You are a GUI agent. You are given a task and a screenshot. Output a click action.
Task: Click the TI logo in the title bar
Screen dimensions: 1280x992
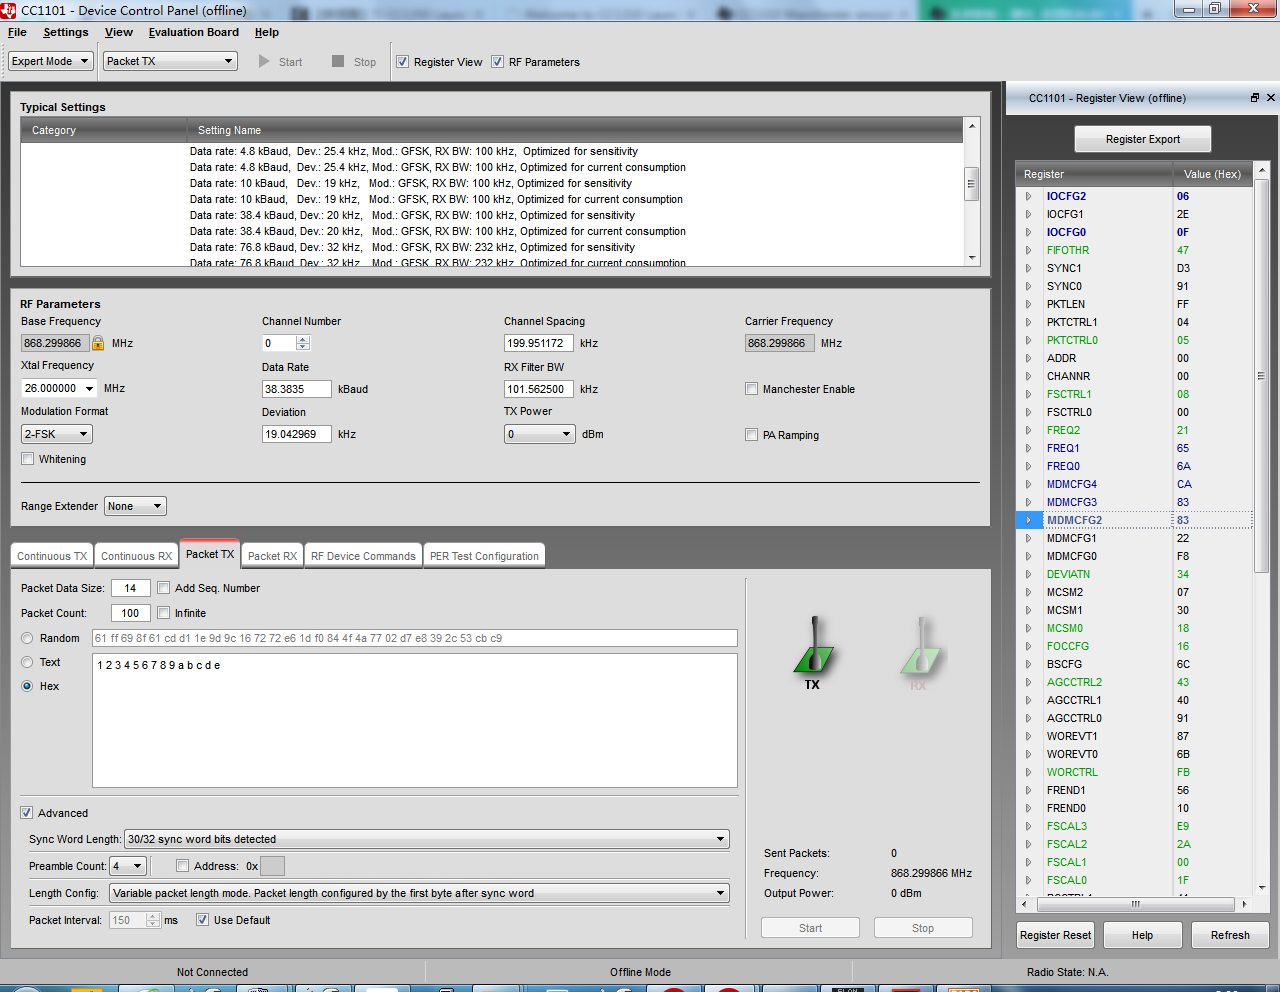pyautogui.click(x=9, y=10)
